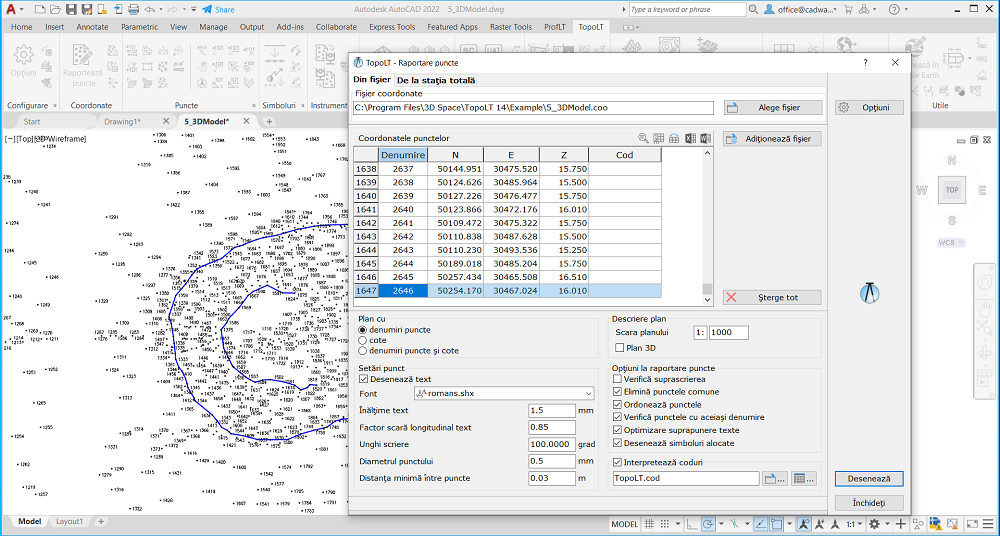The image size is (1000, 536).
Task: Click the New drawing icon in quick access toolbar
Action: [40, 10]
